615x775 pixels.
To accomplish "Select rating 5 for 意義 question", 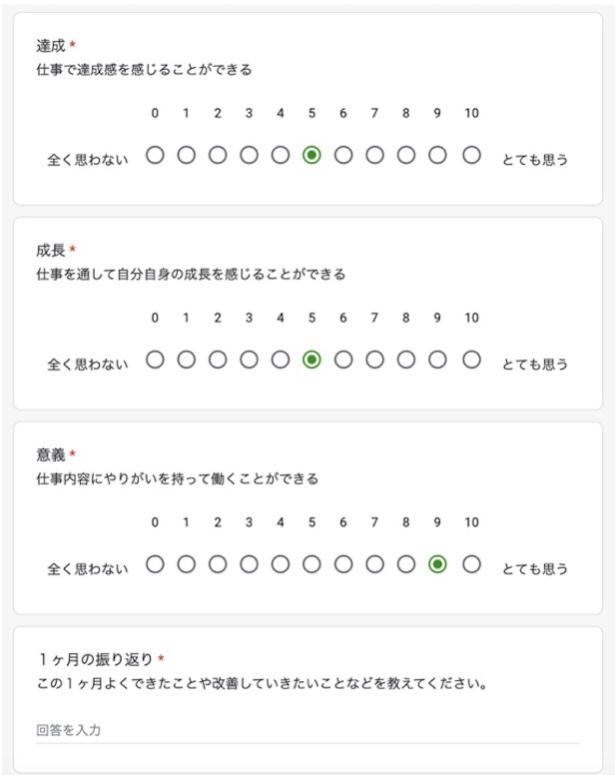I will pyautogui.click(x=312, y=564).
